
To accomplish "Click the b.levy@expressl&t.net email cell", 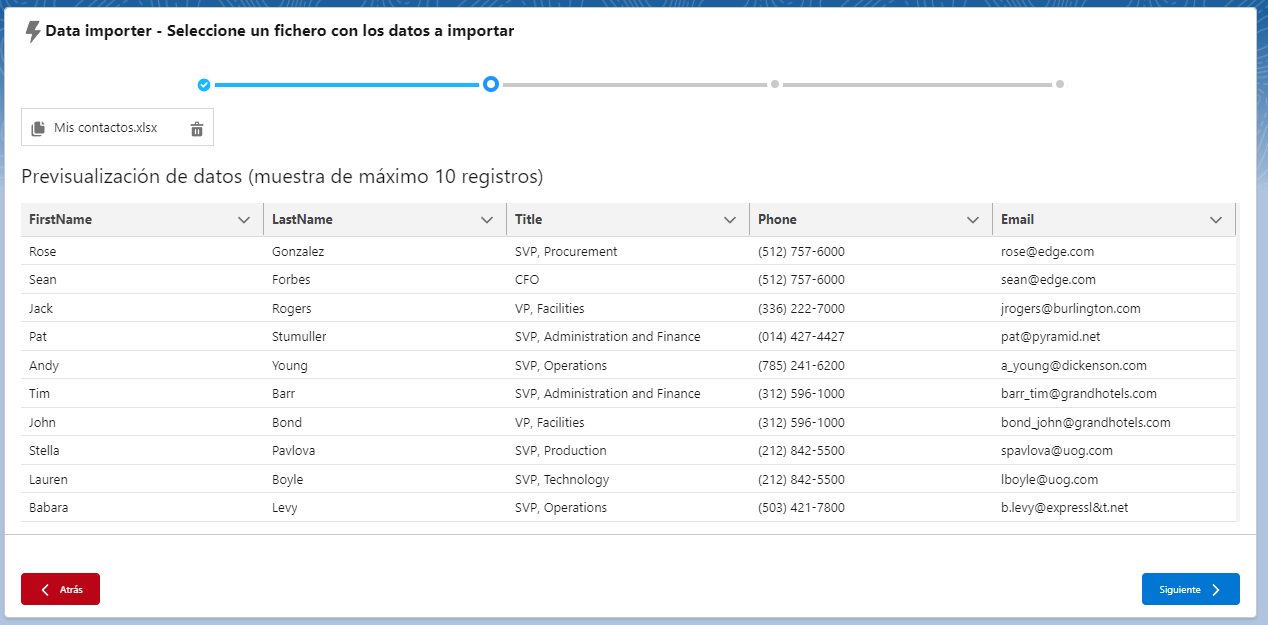I will pyautogui.click(x=1114, y=508).
